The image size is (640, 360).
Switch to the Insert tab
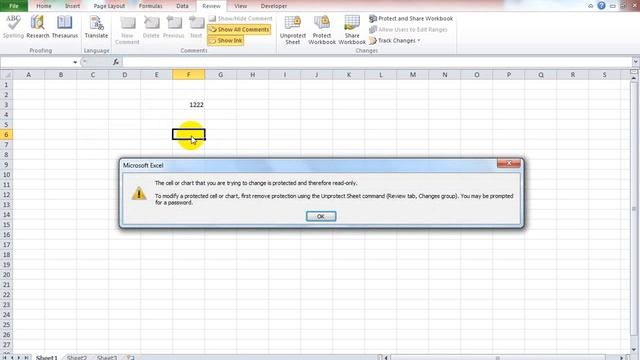[73, 6]
